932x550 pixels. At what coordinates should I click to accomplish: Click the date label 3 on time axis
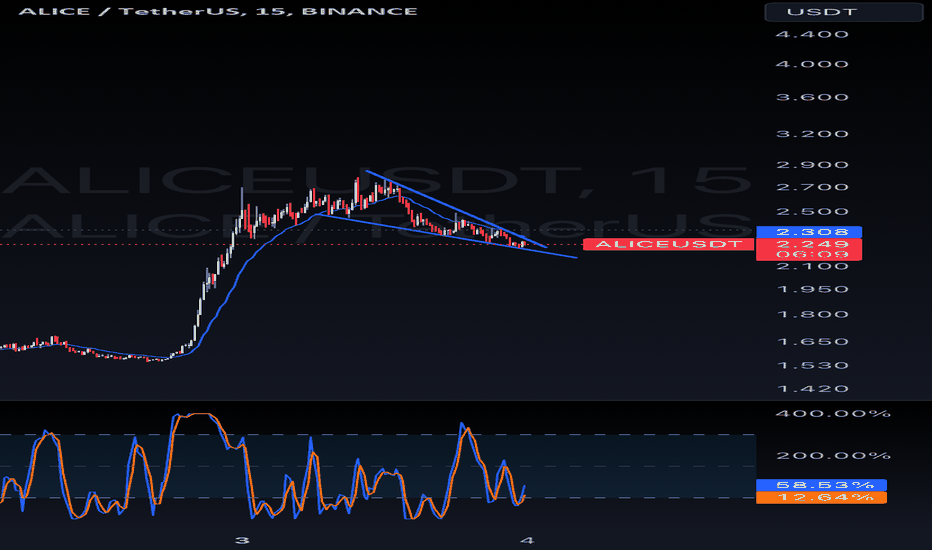242,540
